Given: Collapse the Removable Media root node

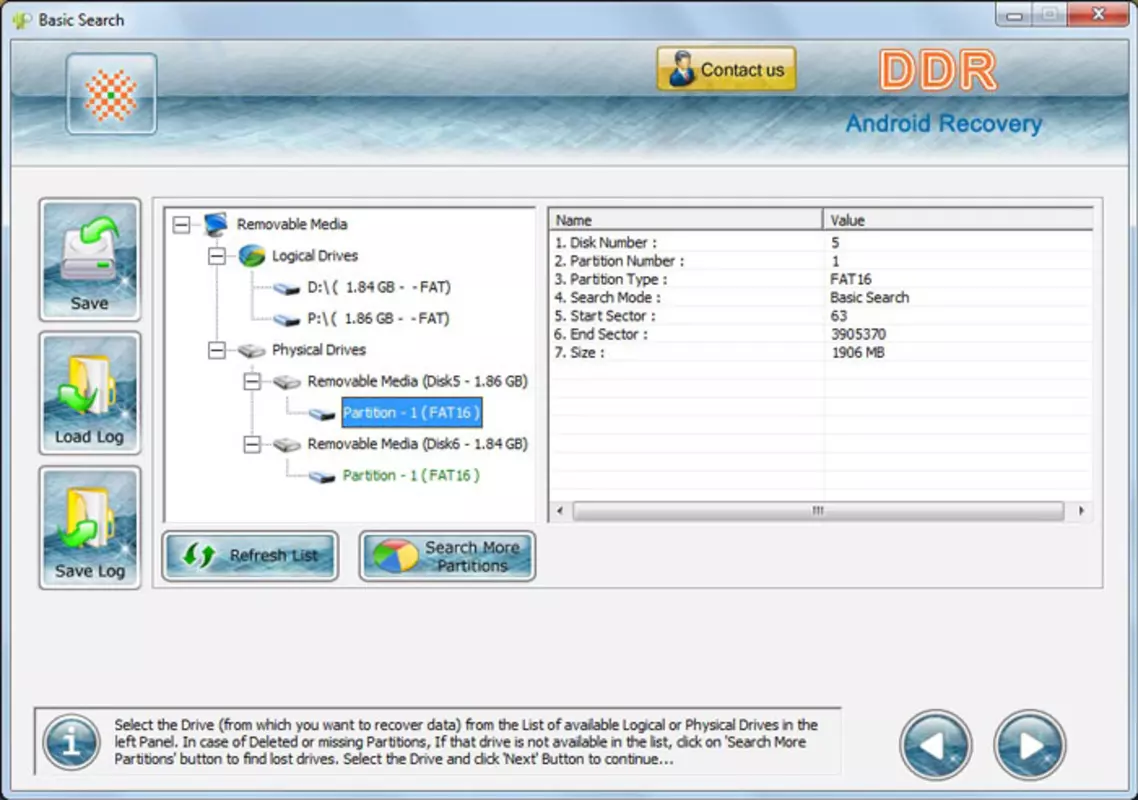Looking at the screenshot, I should (181, 224).
